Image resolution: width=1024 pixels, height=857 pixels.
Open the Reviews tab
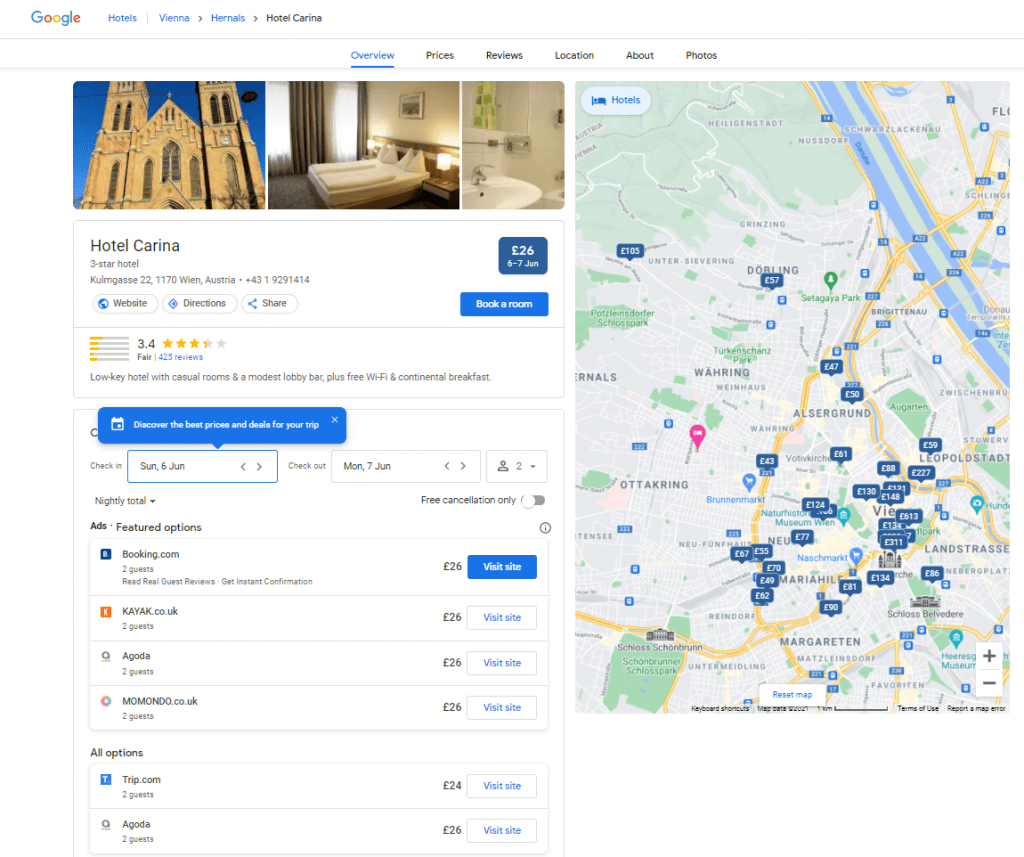click(x=504, y=55)
